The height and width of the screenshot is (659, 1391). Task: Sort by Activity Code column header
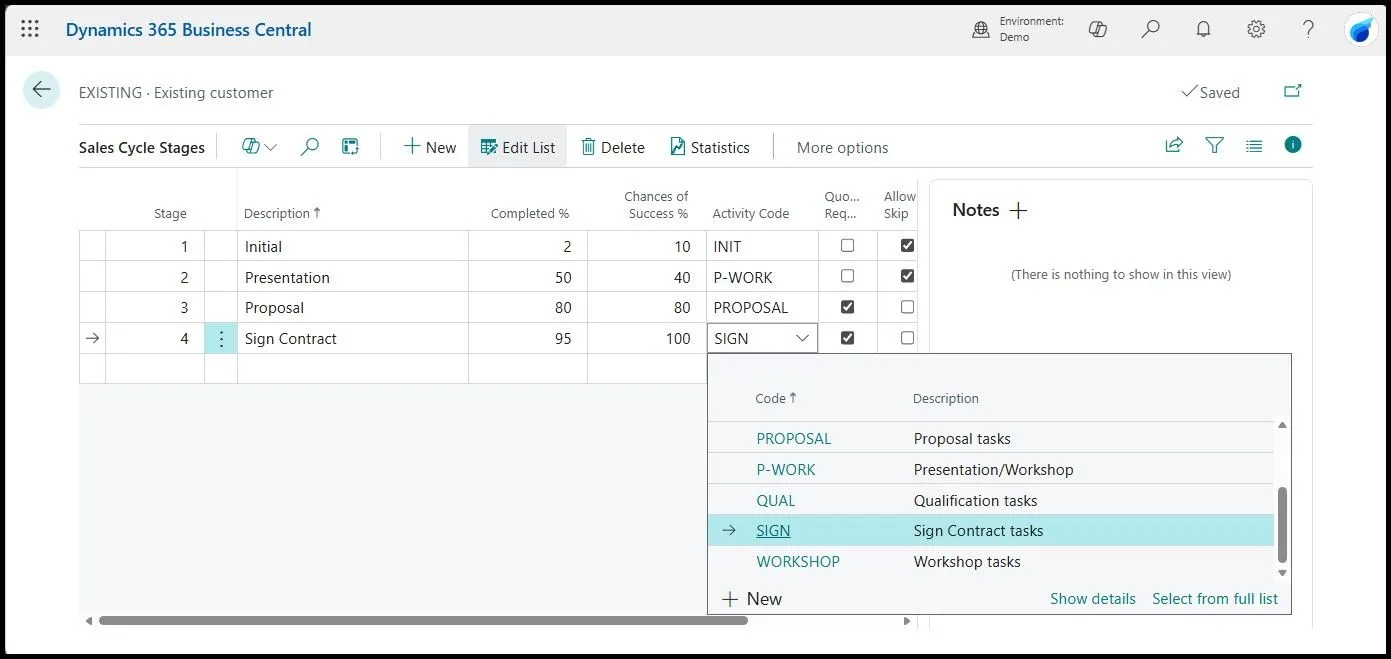[x=751, y=213]
